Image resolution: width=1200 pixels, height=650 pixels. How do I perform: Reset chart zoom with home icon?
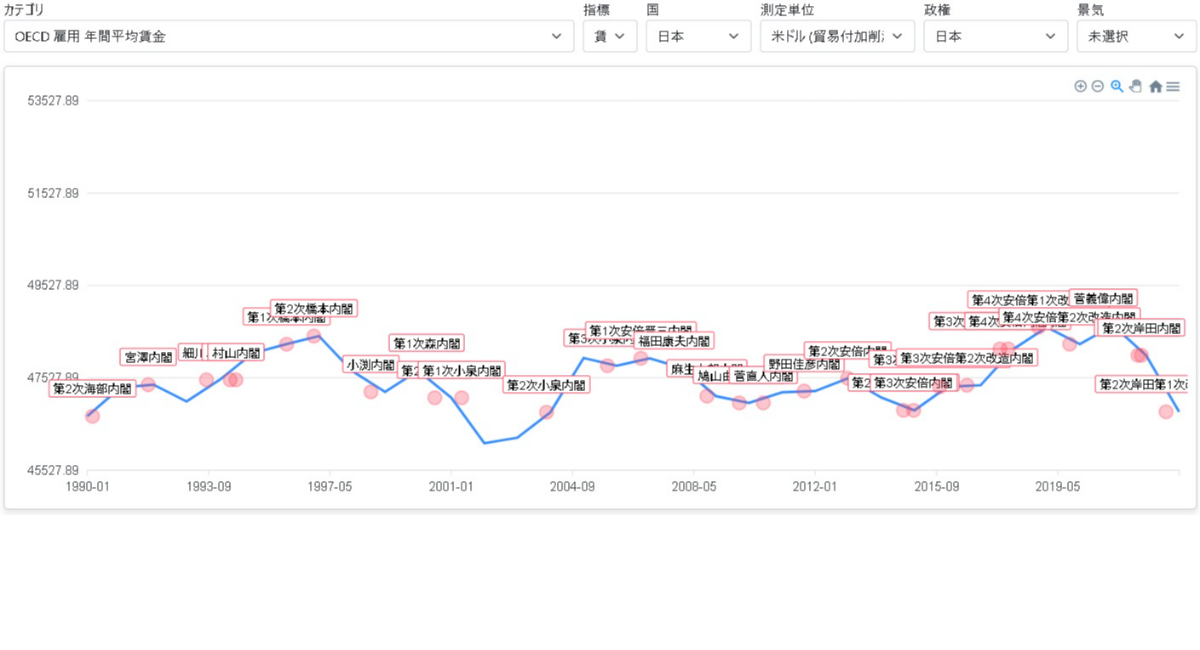pos(1155,87)
